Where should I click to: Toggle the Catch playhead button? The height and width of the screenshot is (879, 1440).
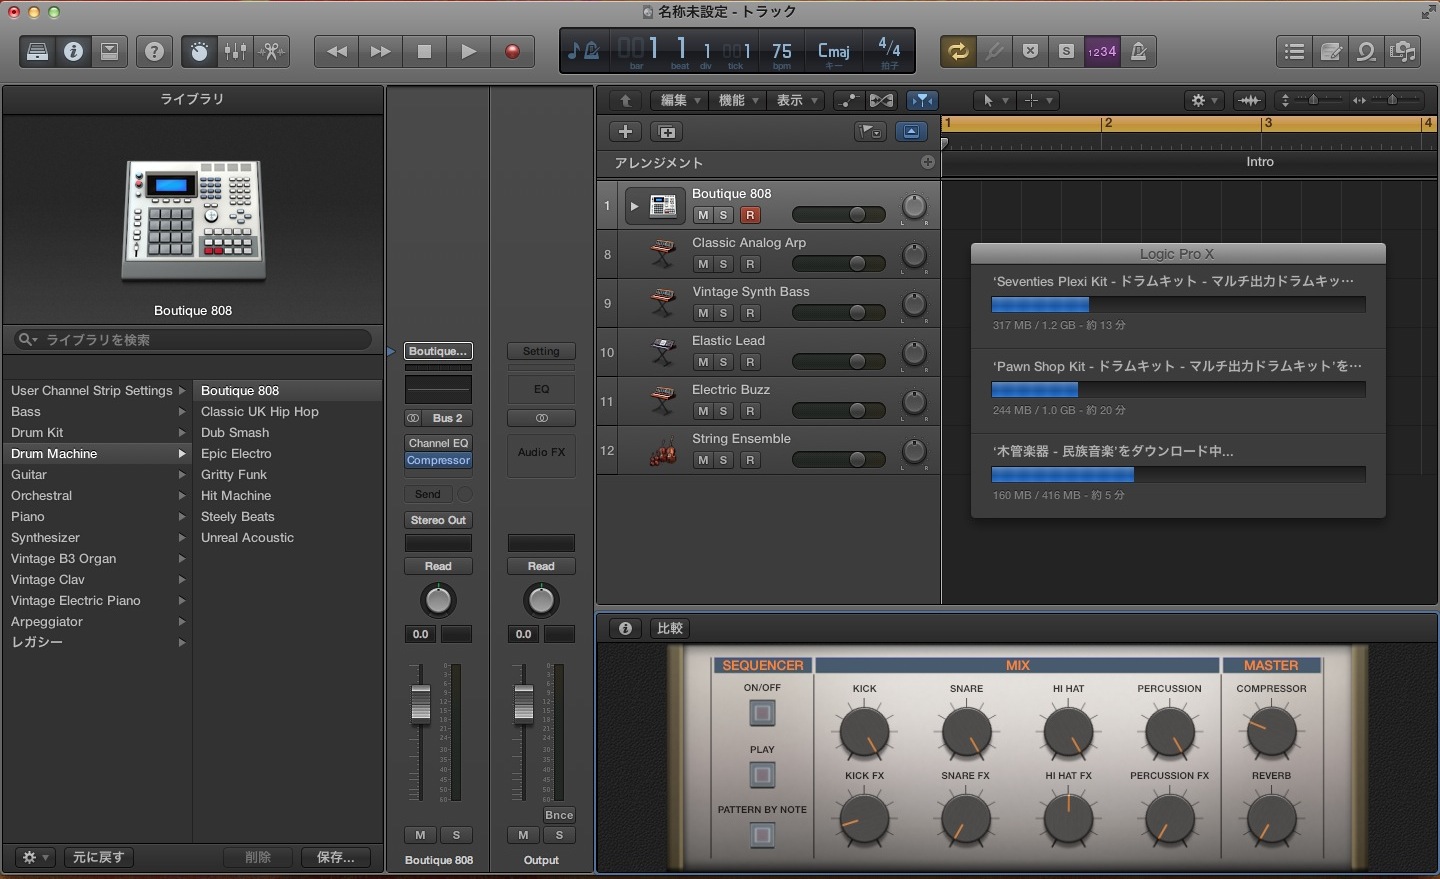[x=922, y=100]
